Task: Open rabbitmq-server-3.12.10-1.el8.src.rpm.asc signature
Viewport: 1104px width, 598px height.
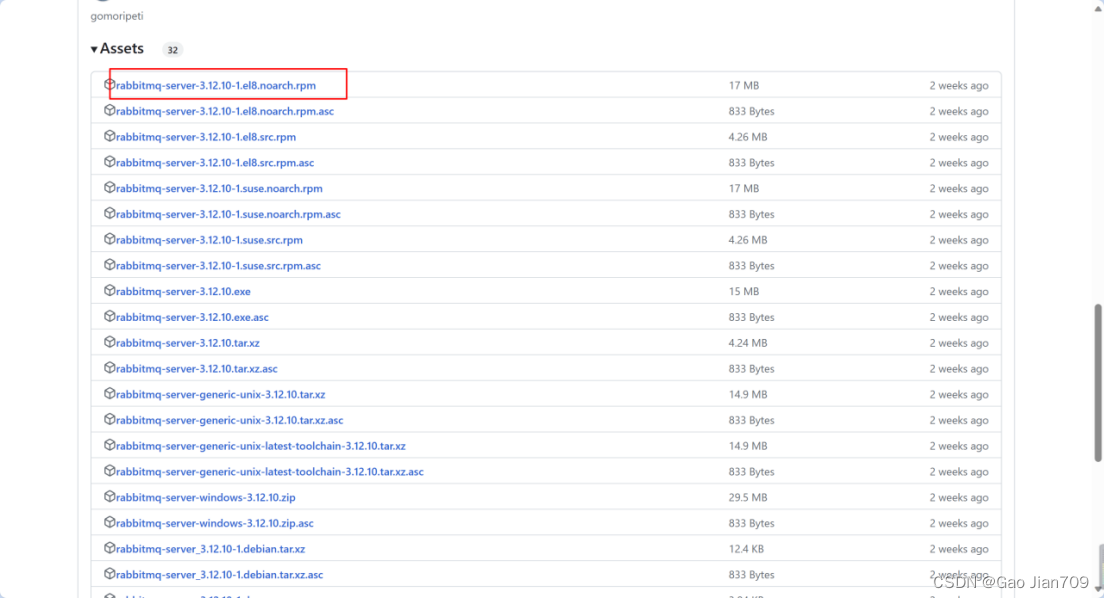Action: tap(215, 163)
